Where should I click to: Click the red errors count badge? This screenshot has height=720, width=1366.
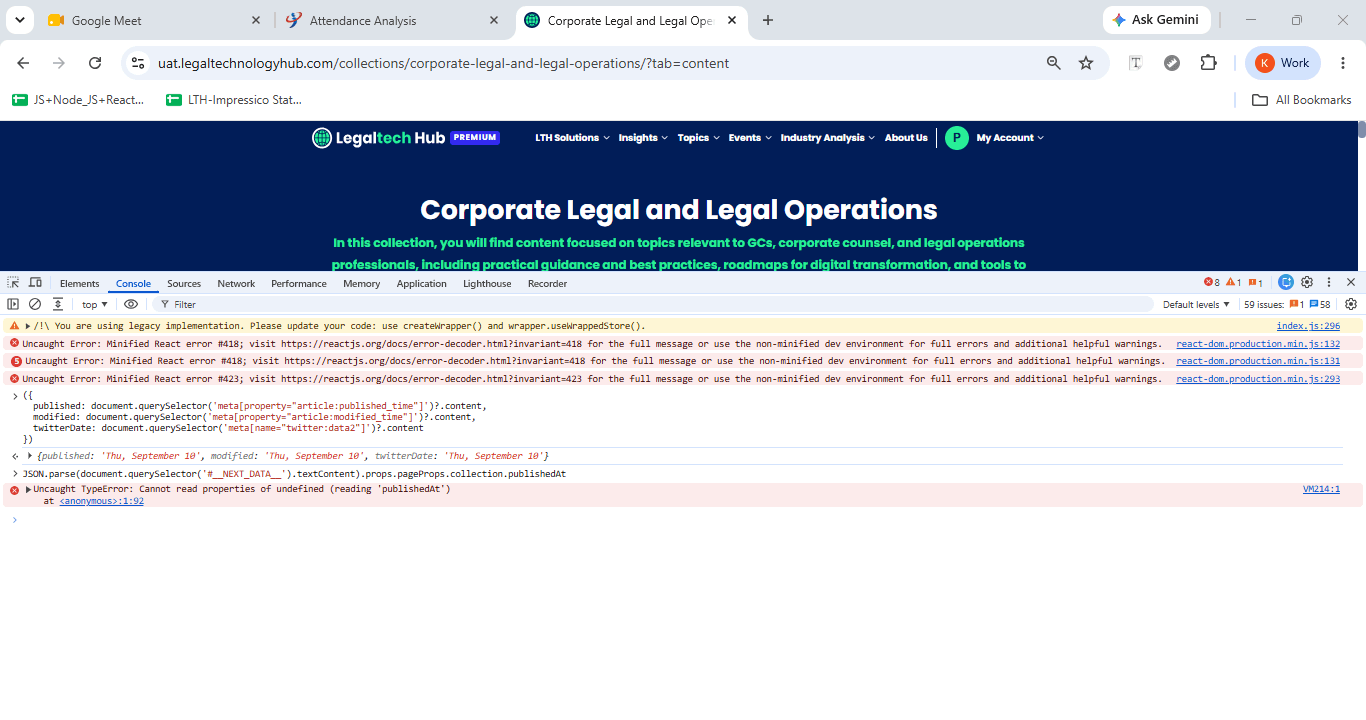click(1212, 283)
